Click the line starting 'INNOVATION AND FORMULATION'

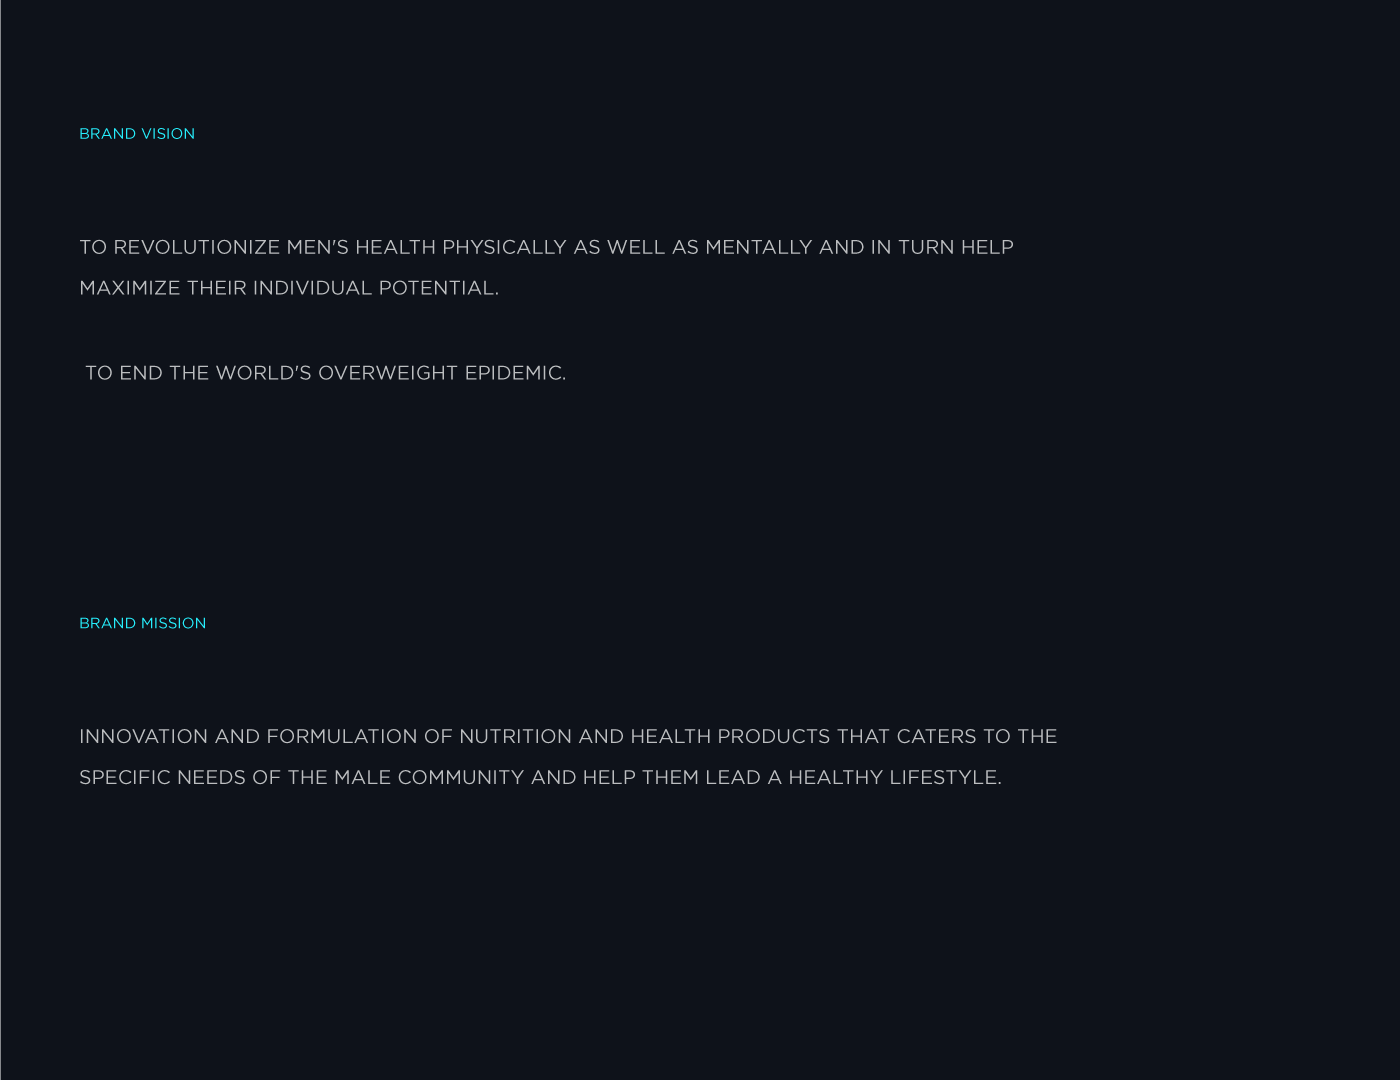[568, 737]
